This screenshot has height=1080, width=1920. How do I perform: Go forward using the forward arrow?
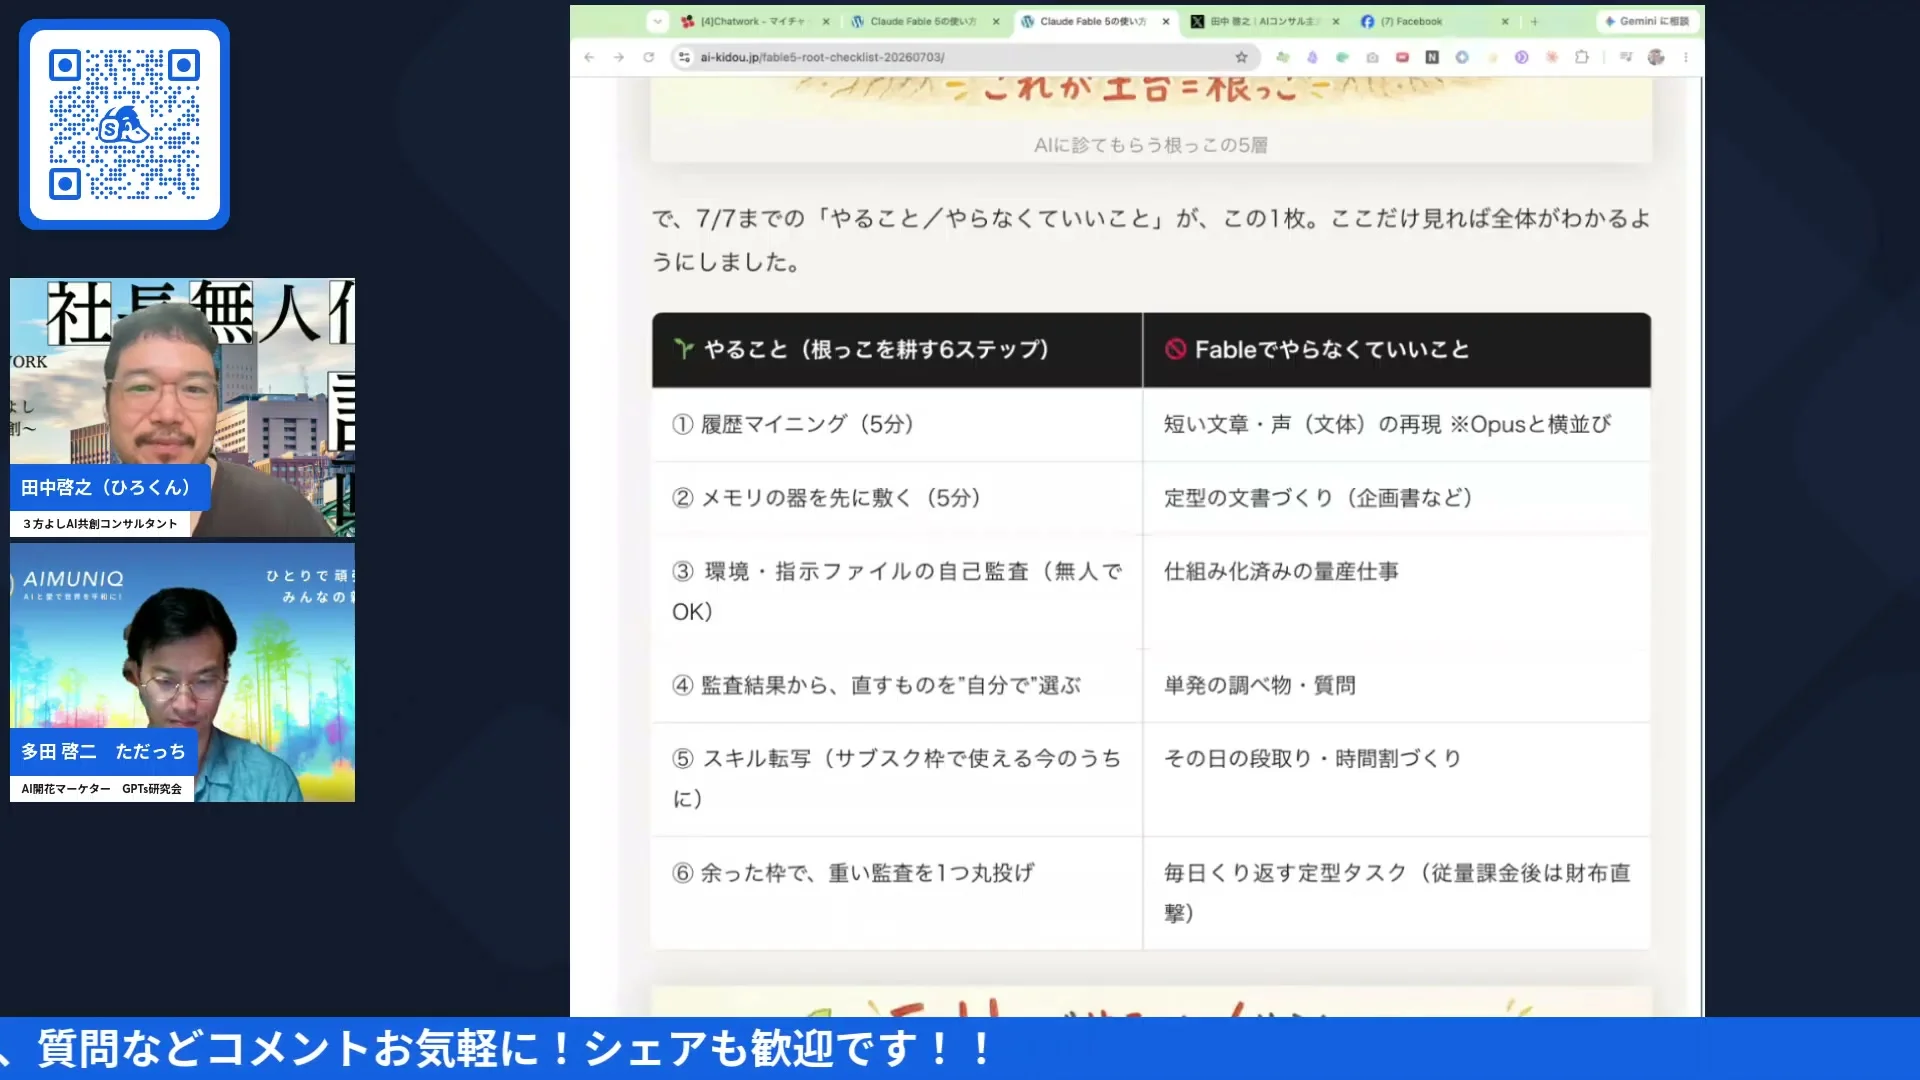pyautogui.click(x=619, y=57)
